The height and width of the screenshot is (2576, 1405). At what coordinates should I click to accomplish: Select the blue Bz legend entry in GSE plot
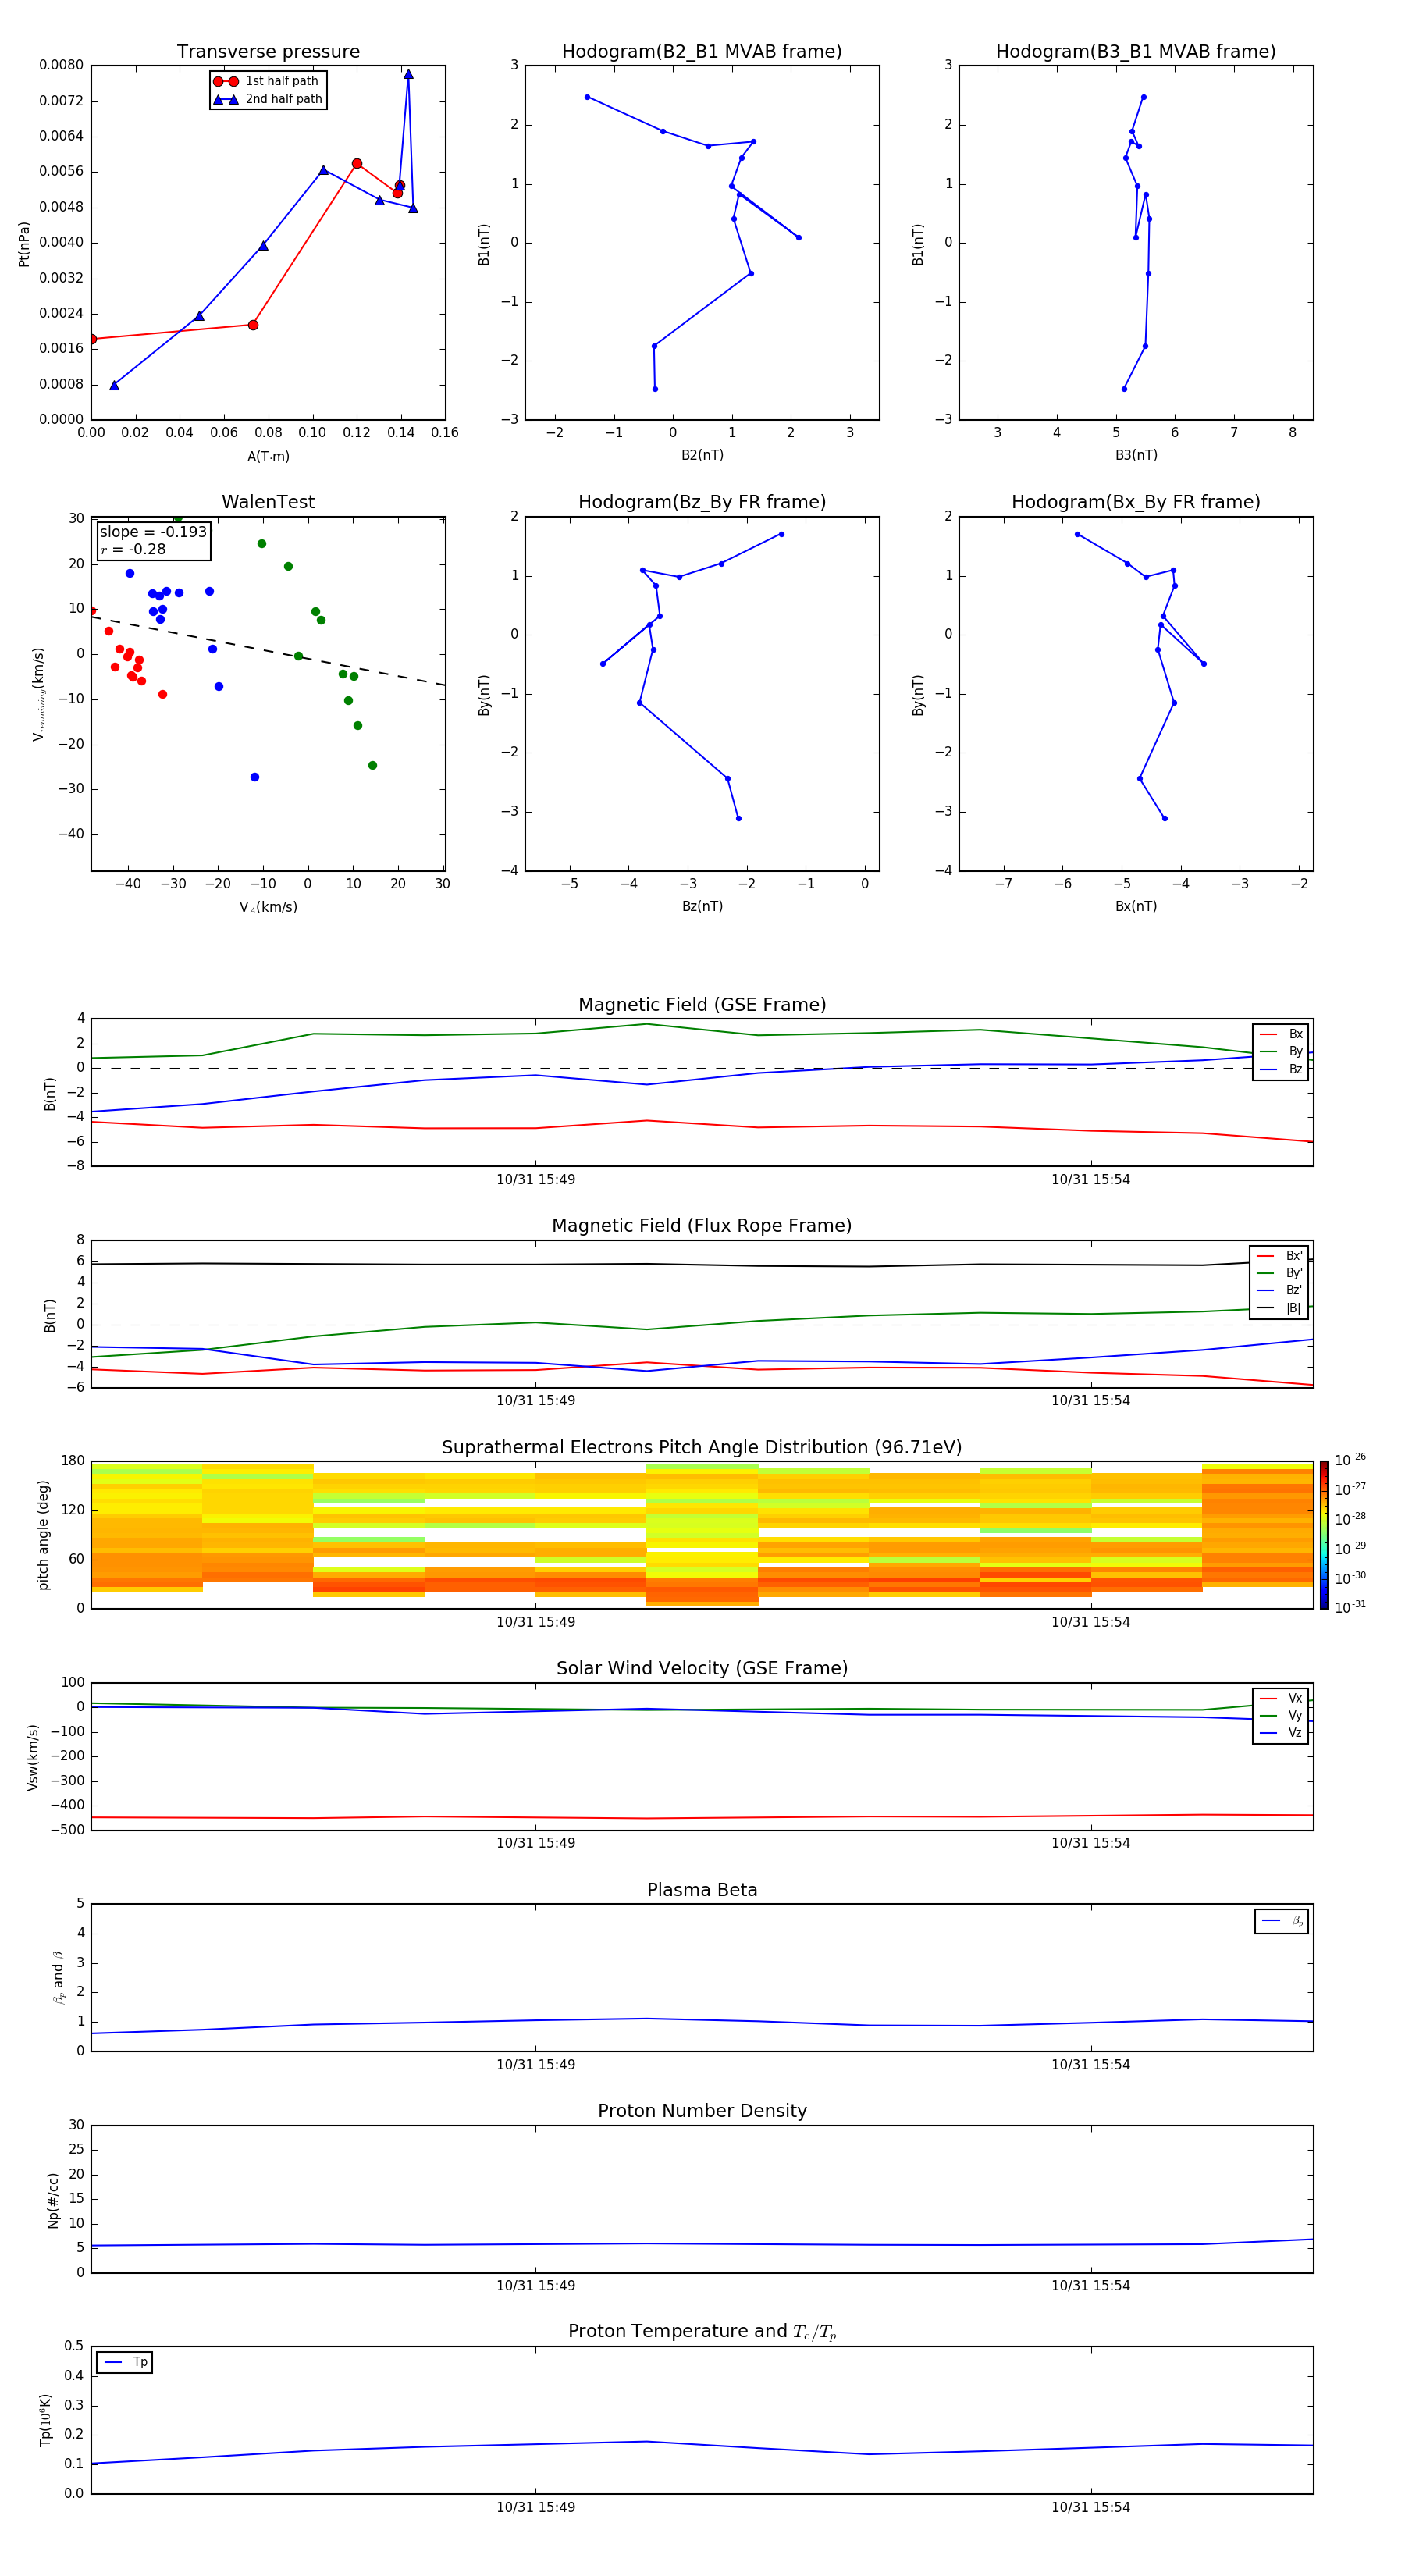tap(1281, 1069)
